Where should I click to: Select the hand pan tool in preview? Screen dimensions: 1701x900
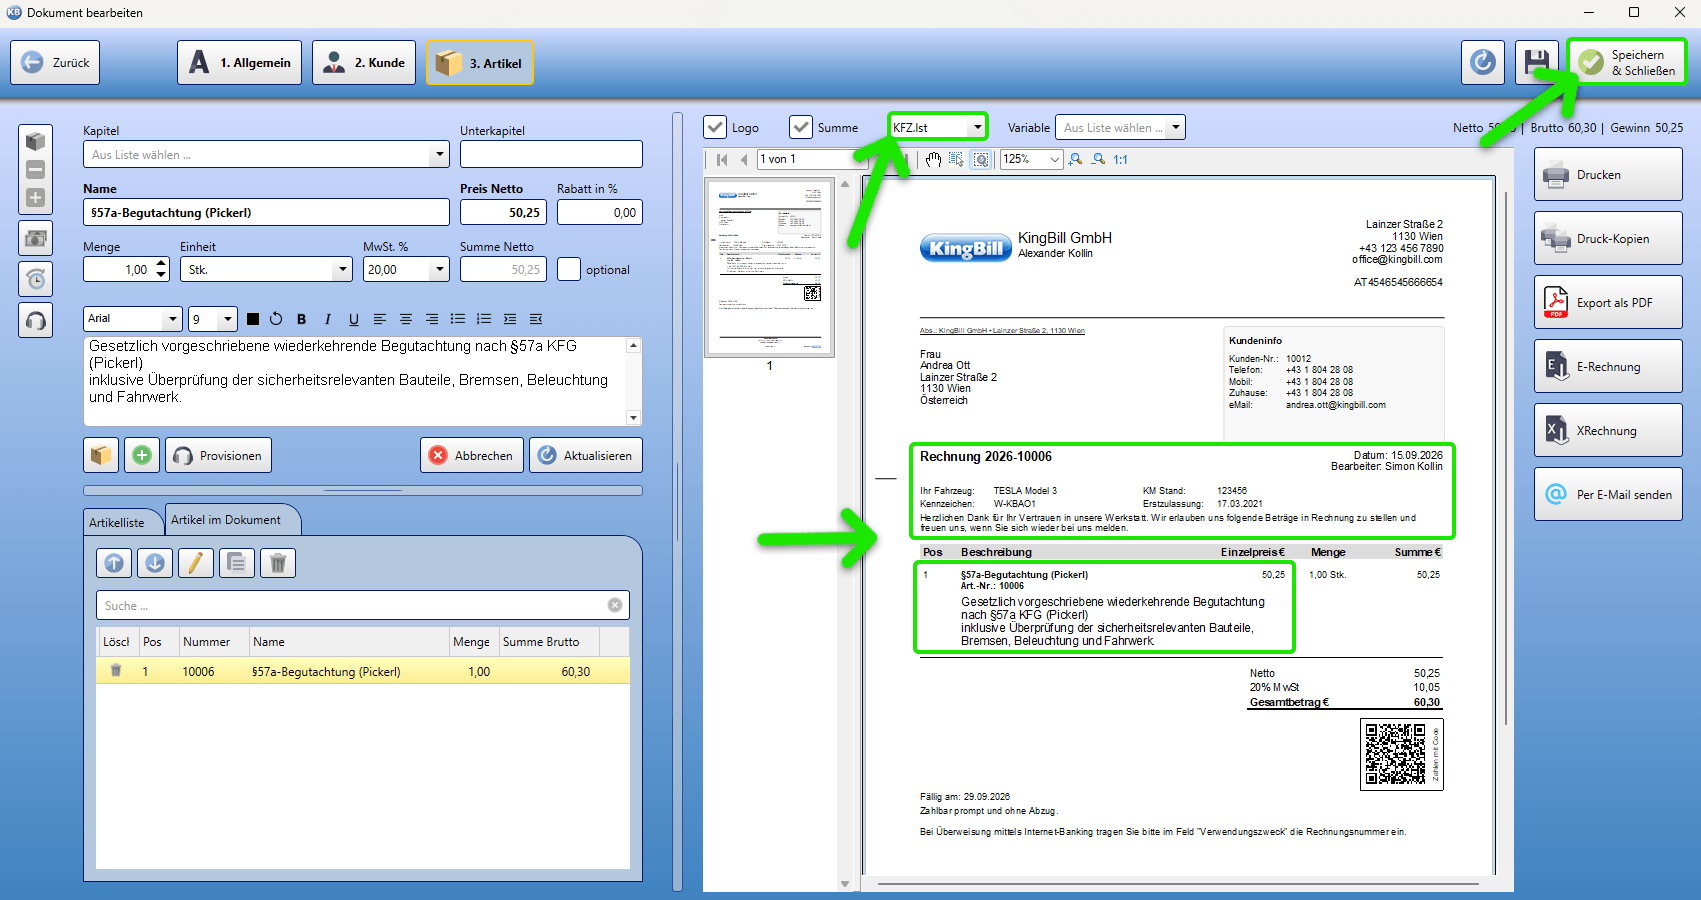(x=933, y=159)
